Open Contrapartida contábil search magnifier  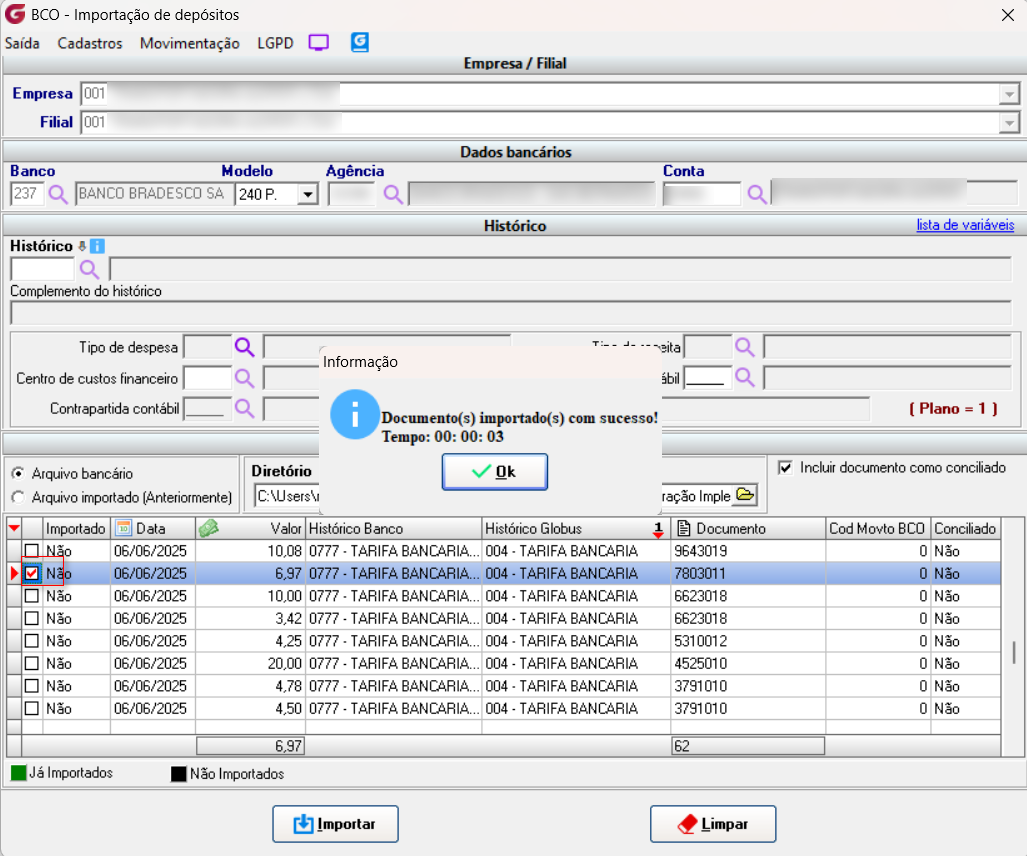click(x=244, y=408)
